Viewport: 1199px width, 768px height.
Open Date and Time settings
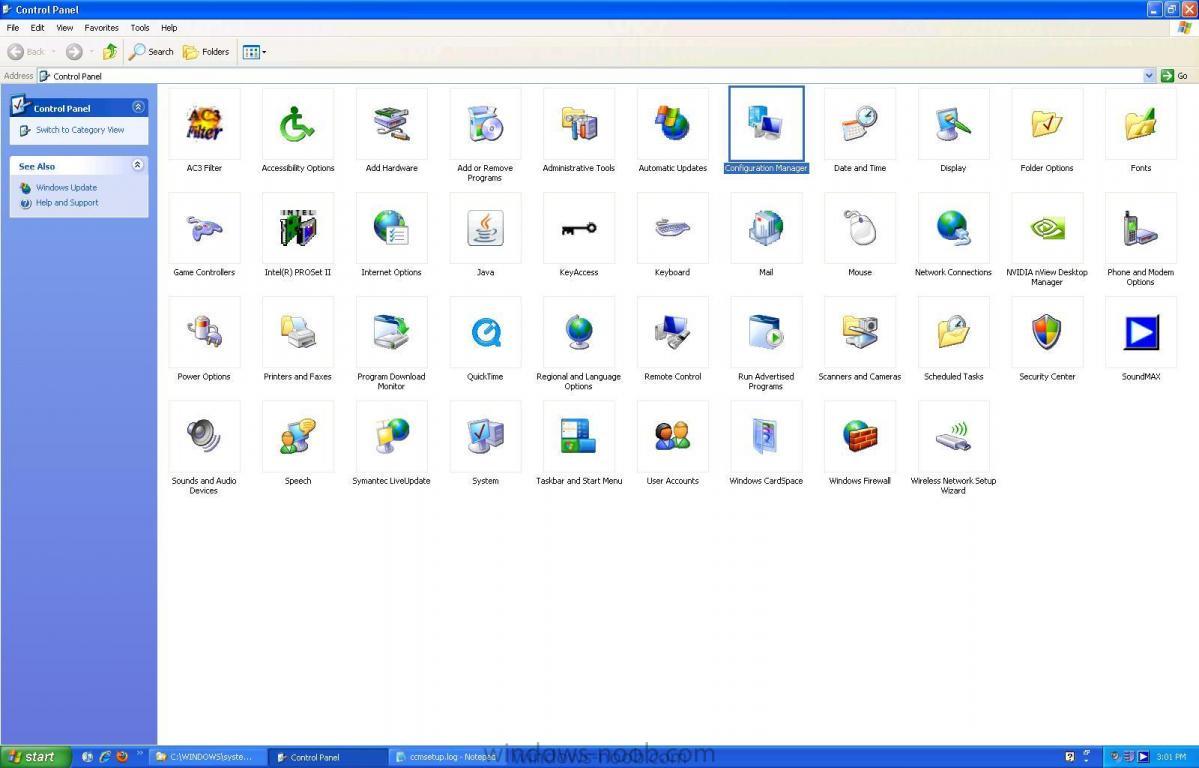pyautogui.click(x=860, y=124)
